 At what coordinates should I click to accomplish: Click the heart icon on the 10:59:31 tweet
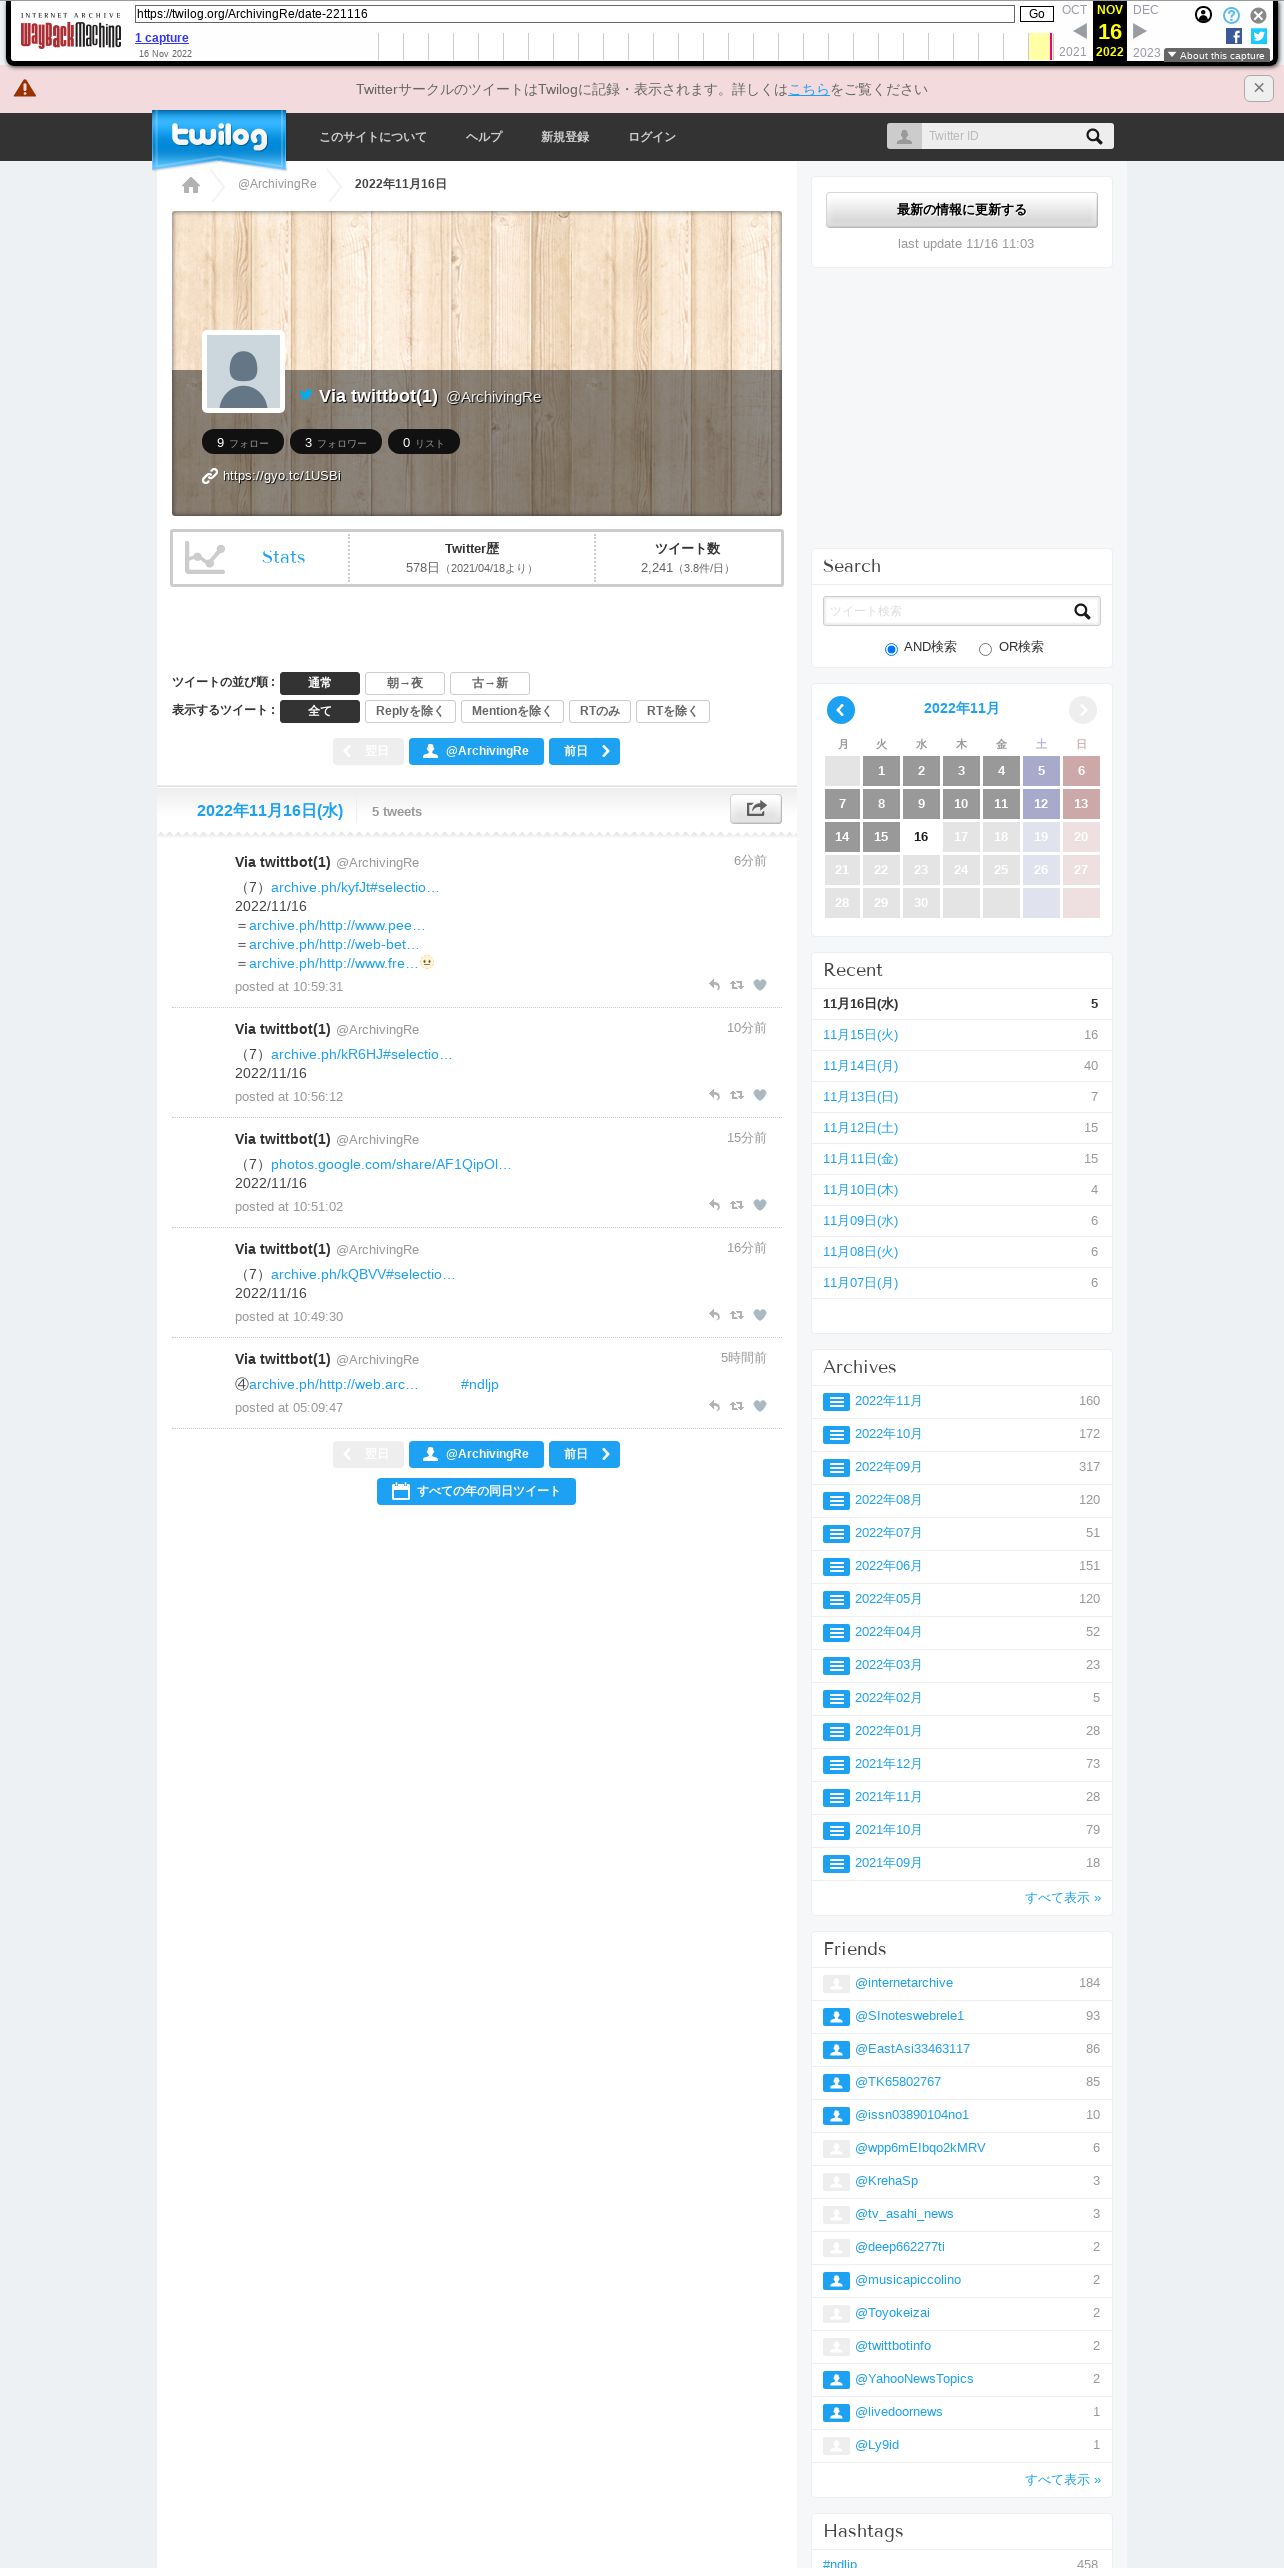pos(760,985)
